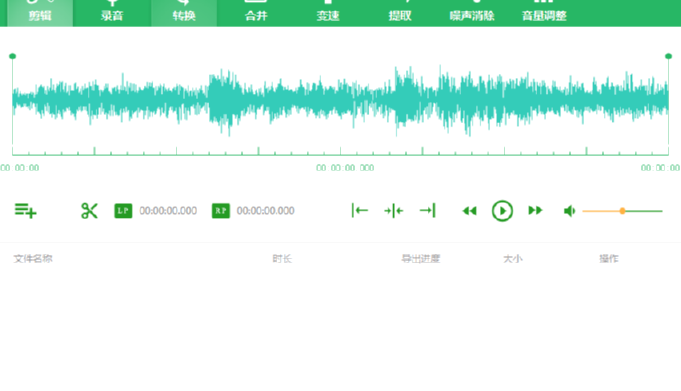Click the 文件名称 column header
Screen dimensions: 681x391
coord(33,258)
